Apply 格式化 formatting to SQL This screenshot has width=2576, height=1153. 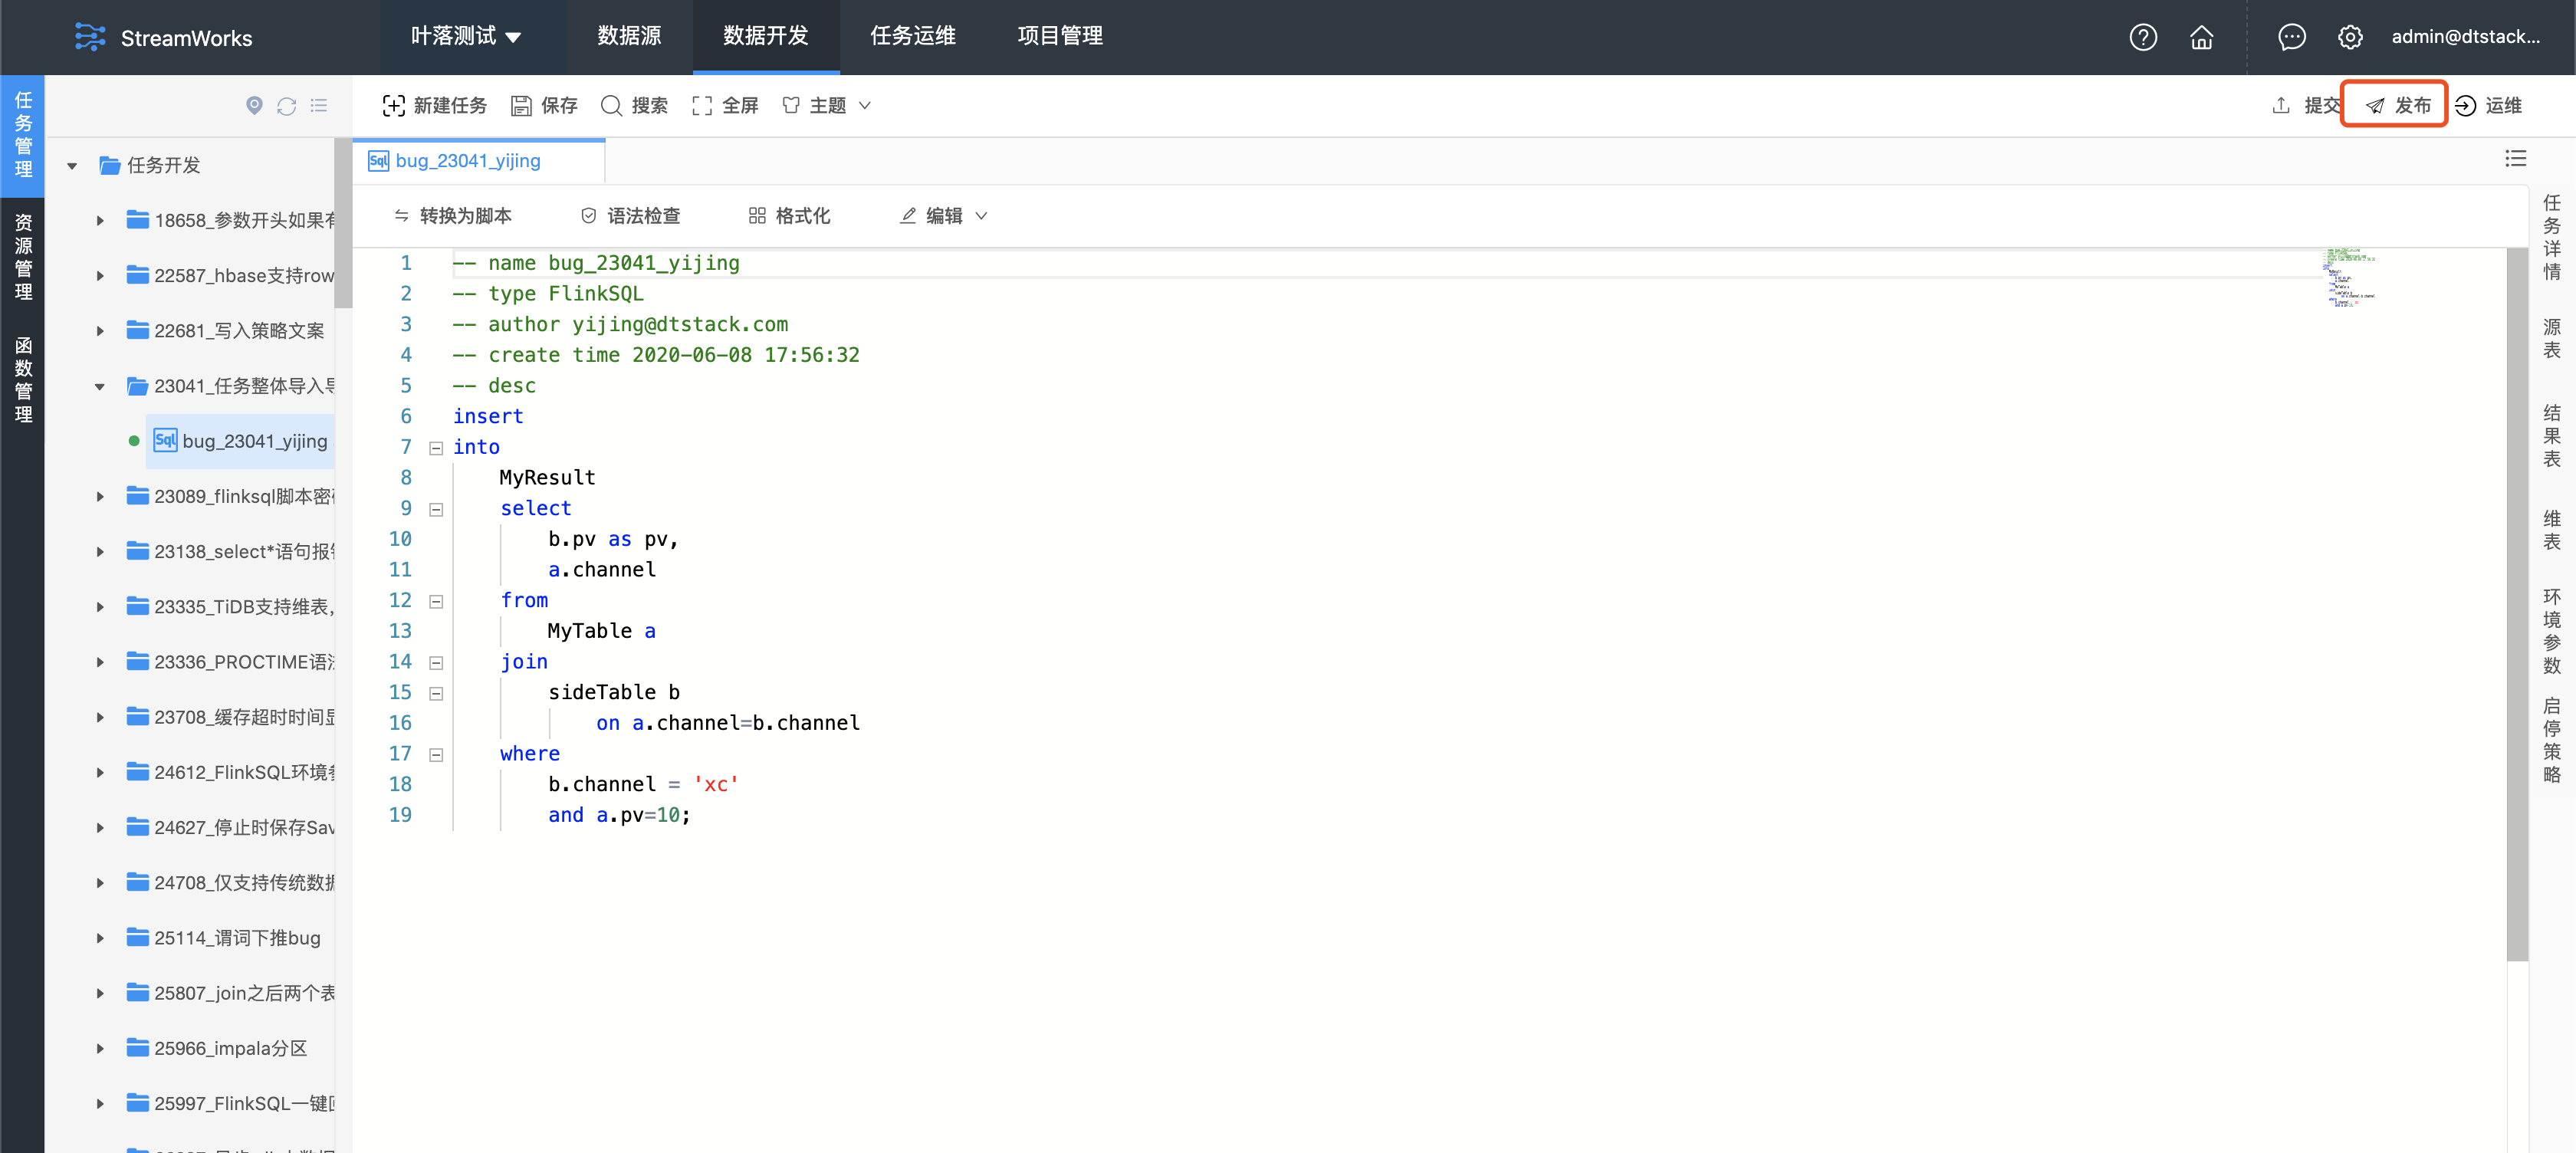(x=789, y=216)
